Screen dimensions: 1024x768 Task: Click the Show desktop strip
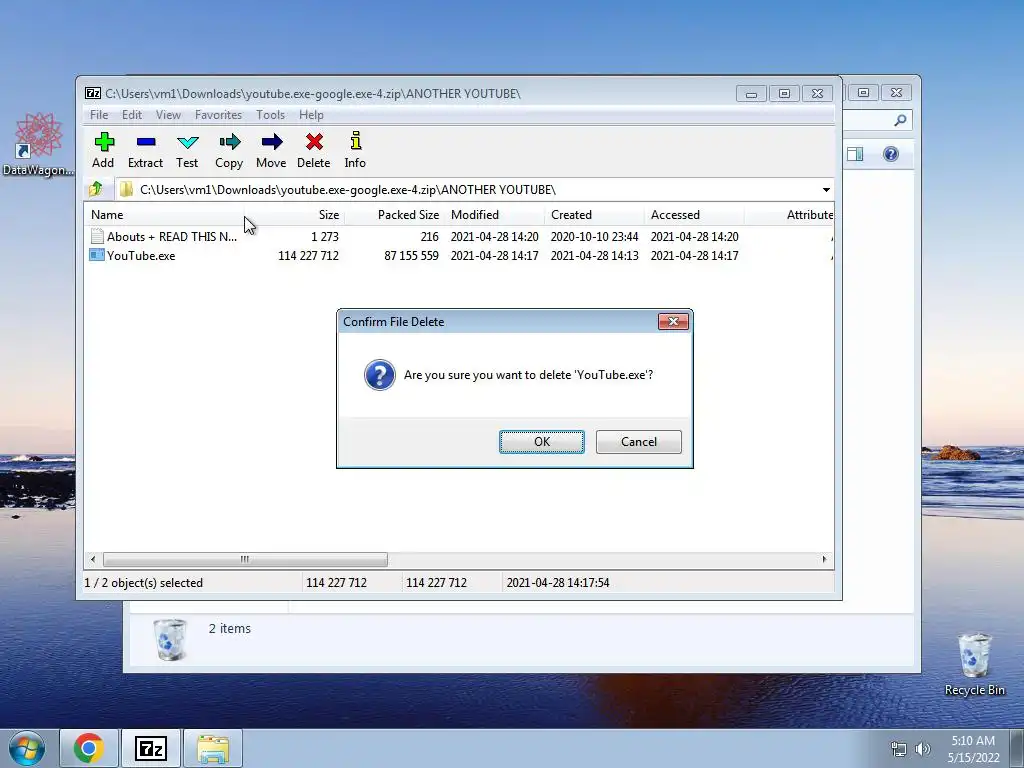click(x=1017, y=748)
